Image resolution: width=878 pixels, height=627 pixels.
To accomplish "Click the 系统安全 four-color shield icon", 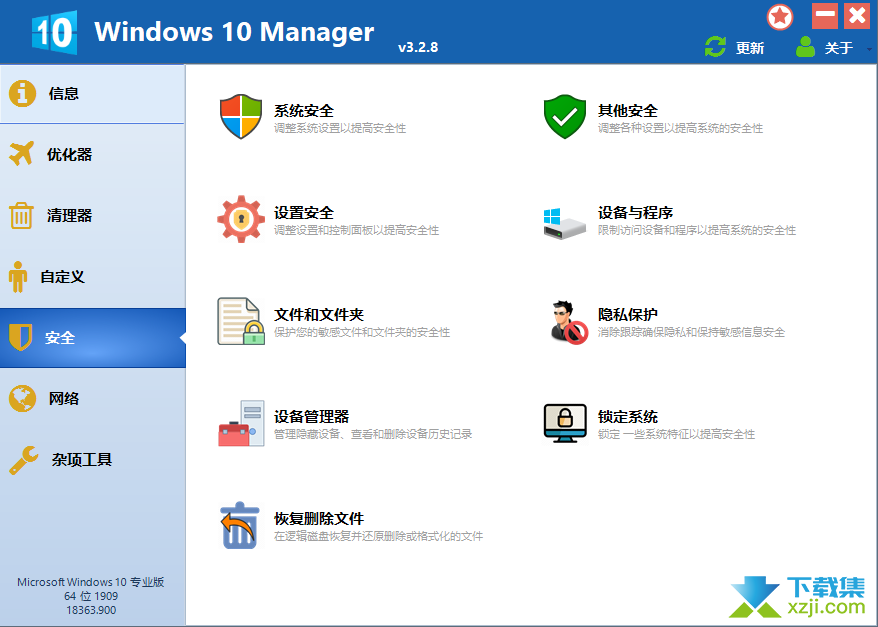I will 241,116.
